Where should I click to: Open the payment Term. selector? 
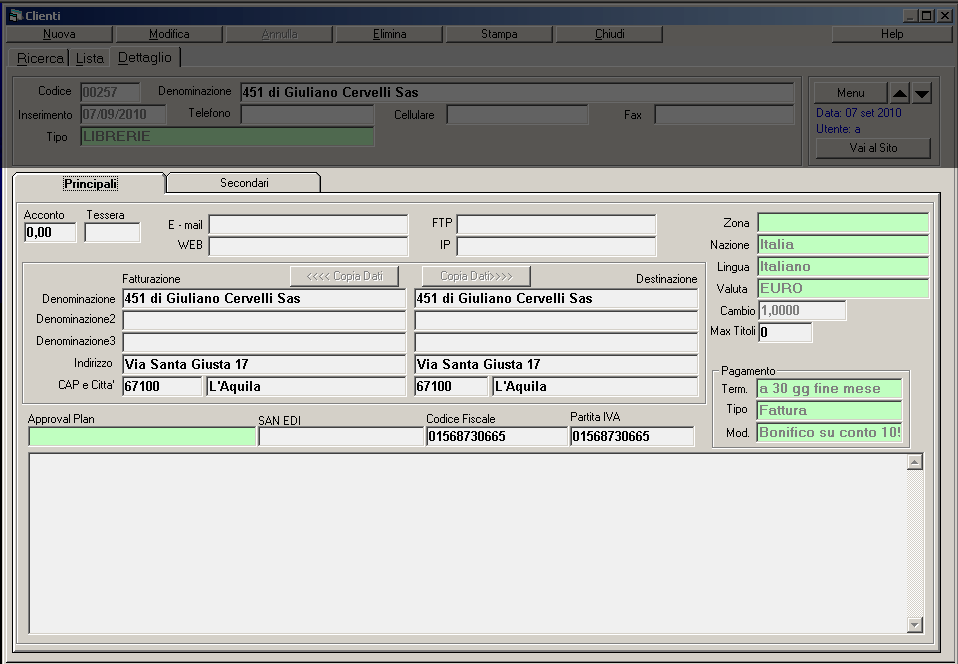829,389
